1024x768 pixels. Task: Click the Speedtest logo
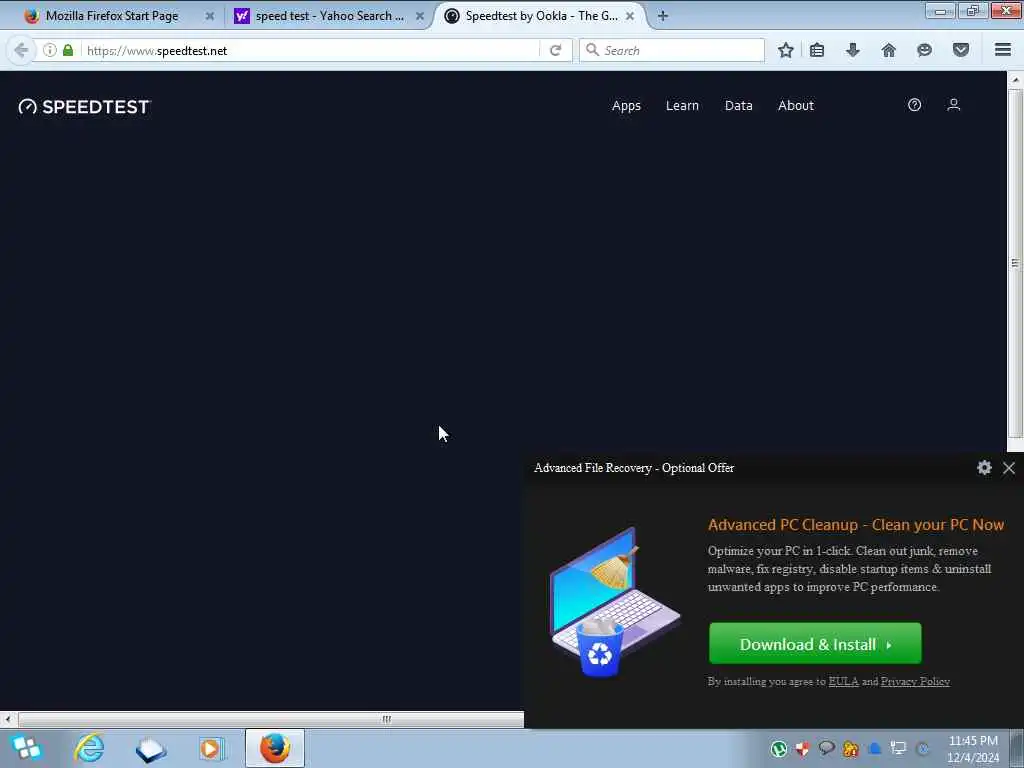(x=84, y=106)
